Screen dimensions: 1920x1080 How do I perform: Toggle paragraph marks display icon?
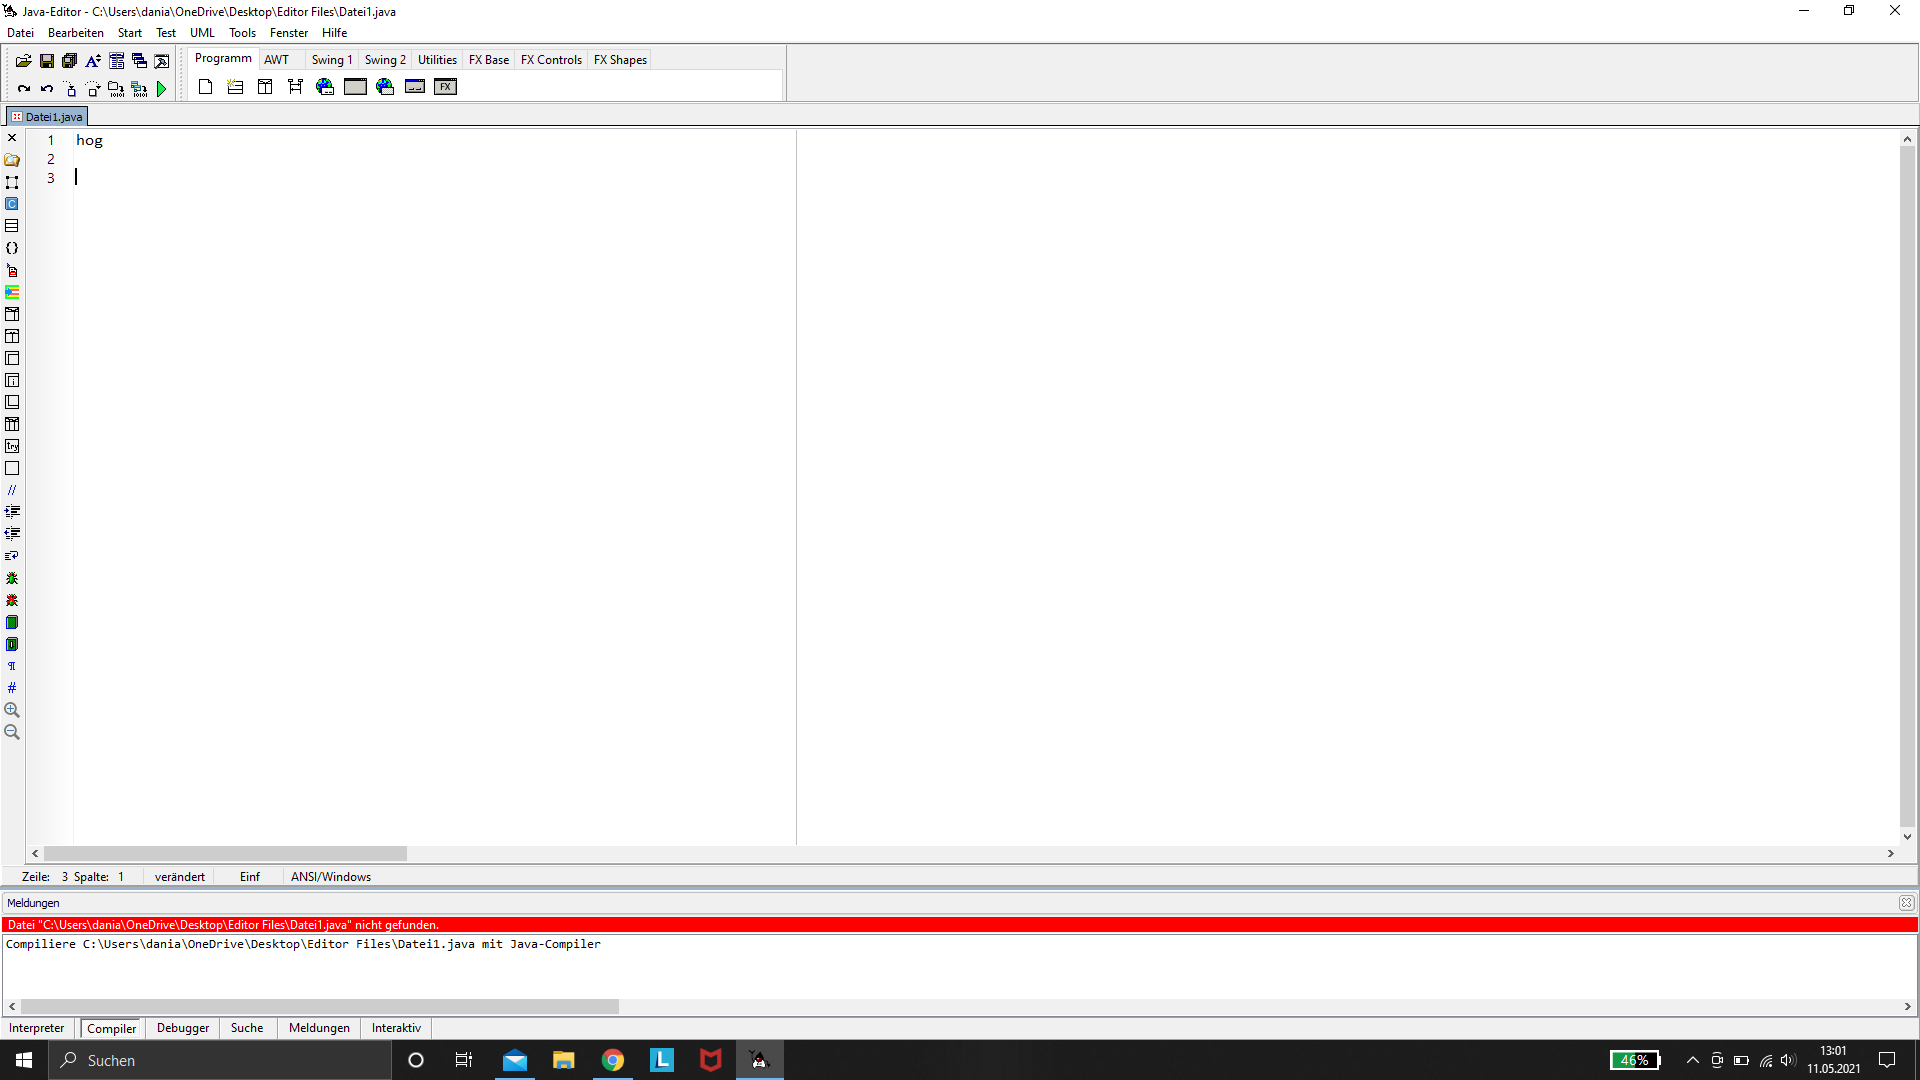[x=12, y=666]
